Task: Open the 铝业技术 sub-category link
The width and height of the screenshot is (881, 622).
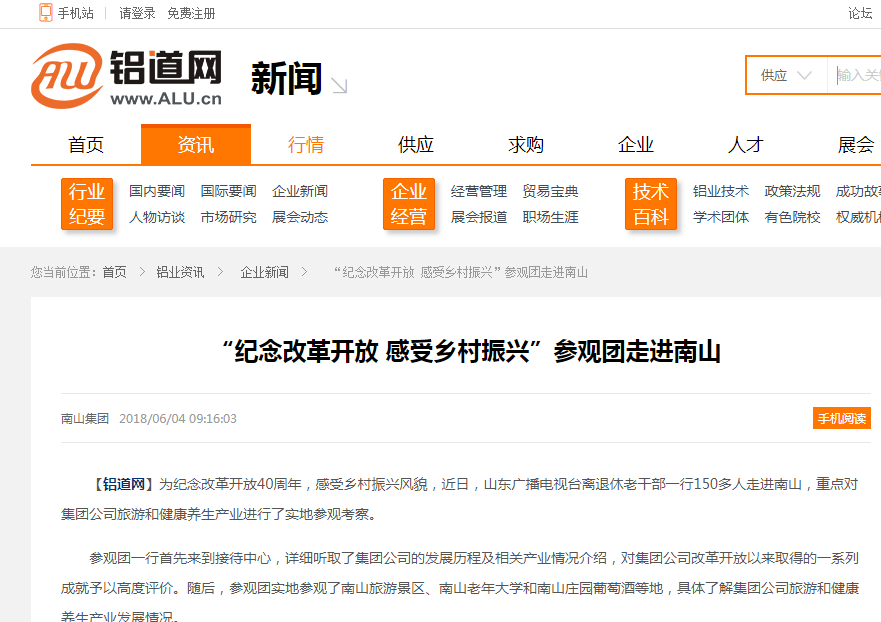Action: point(721,191)
